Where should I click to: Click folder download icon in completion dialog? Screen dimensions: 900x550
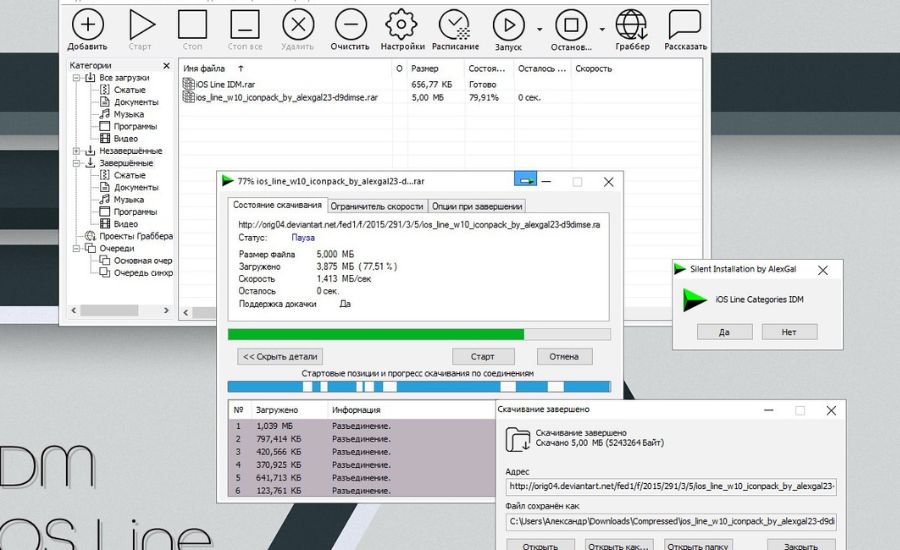pyautogui.click(x=518, y=440)
